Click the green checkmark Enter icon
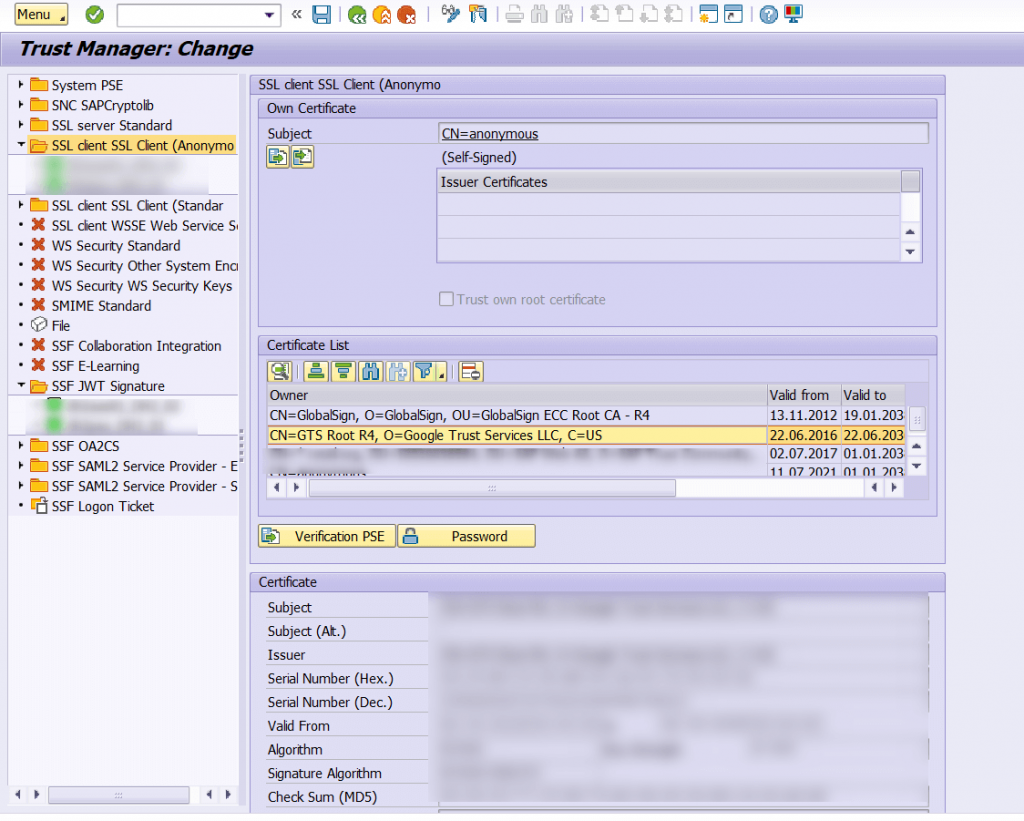 [95, 14]
